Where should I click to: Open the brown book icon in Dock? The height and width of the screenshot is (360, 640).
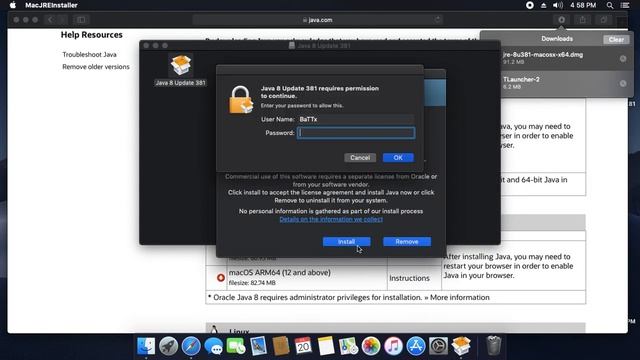point(281,346)
